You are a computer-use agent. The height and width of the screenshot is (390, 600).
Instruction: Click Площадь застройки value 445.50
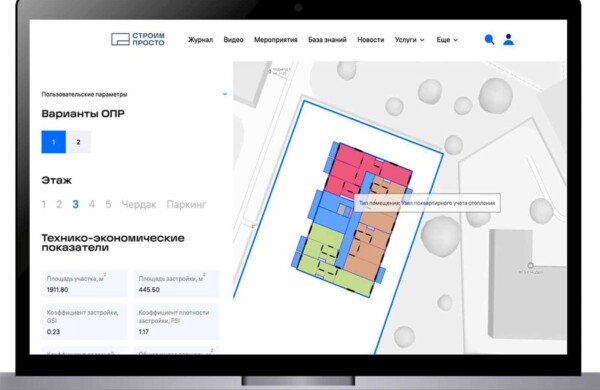(x=149, y=290)
